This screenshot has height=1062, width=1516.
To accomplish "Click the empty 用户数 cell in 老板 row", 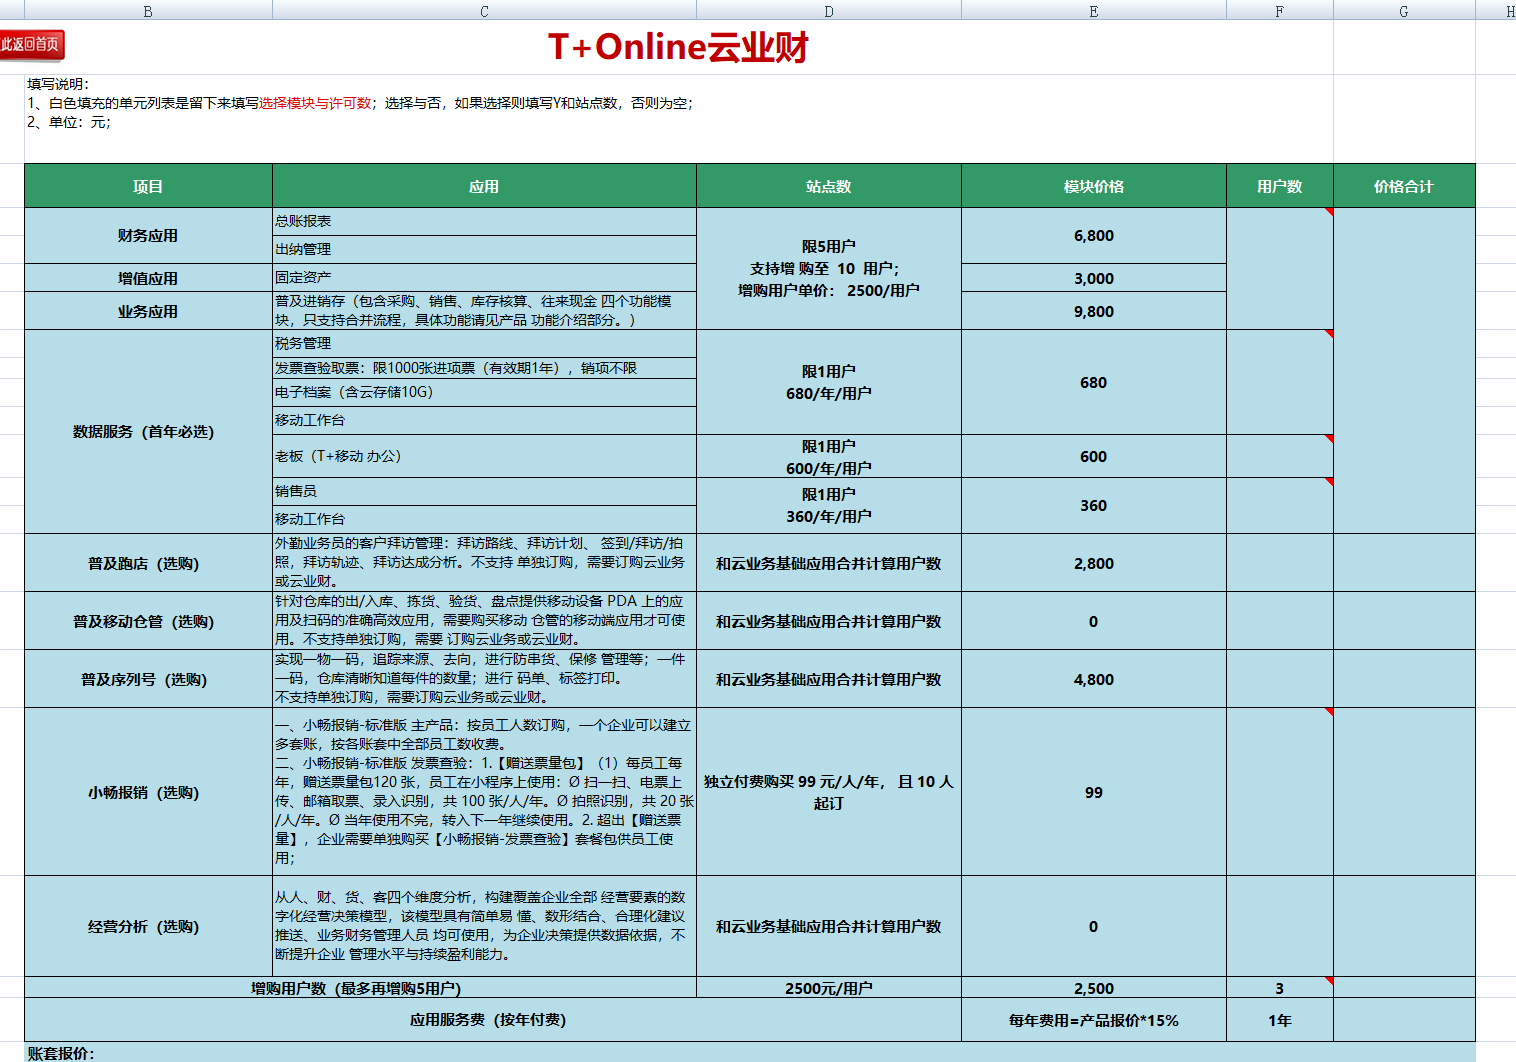I will [x=1280, y=456].
